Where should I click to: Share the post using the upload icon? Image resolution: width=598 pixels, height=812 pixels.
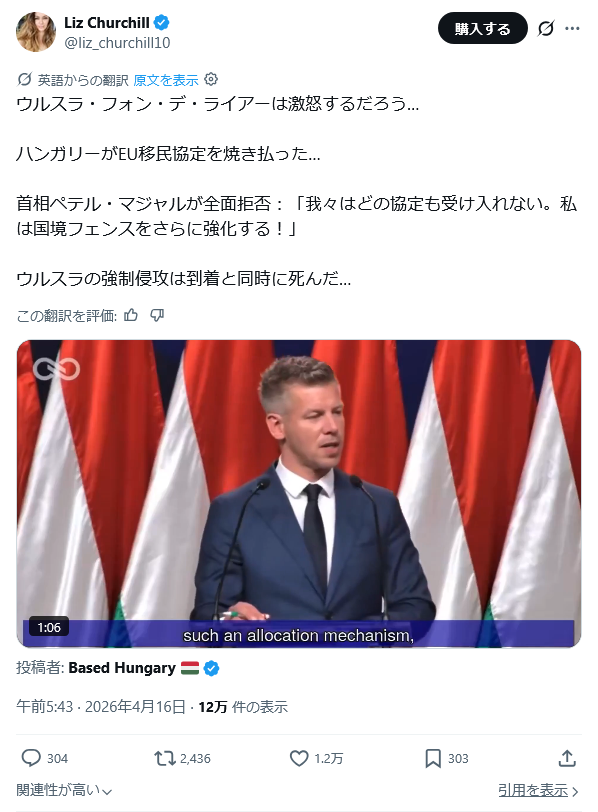567,758
